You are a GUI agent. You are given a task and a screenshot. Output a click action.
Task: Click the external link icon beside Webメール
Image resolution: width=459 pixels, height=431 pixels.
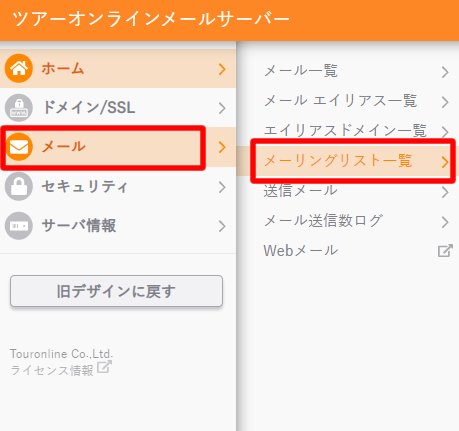[445, 251]
